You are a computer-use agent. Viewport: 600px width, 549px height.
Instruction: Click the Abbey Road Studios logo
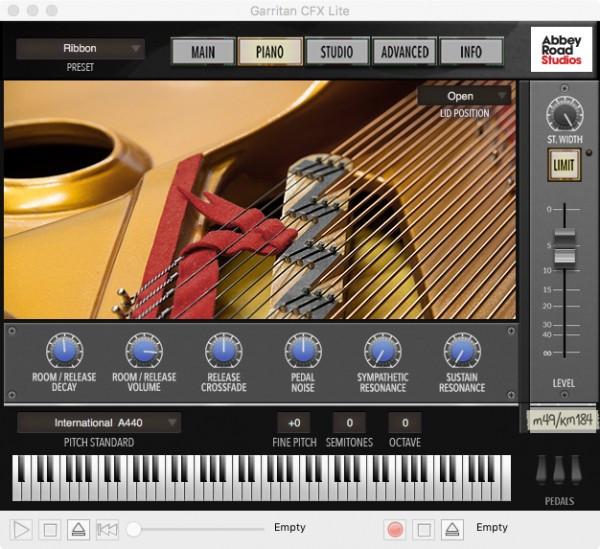point(561,50)
